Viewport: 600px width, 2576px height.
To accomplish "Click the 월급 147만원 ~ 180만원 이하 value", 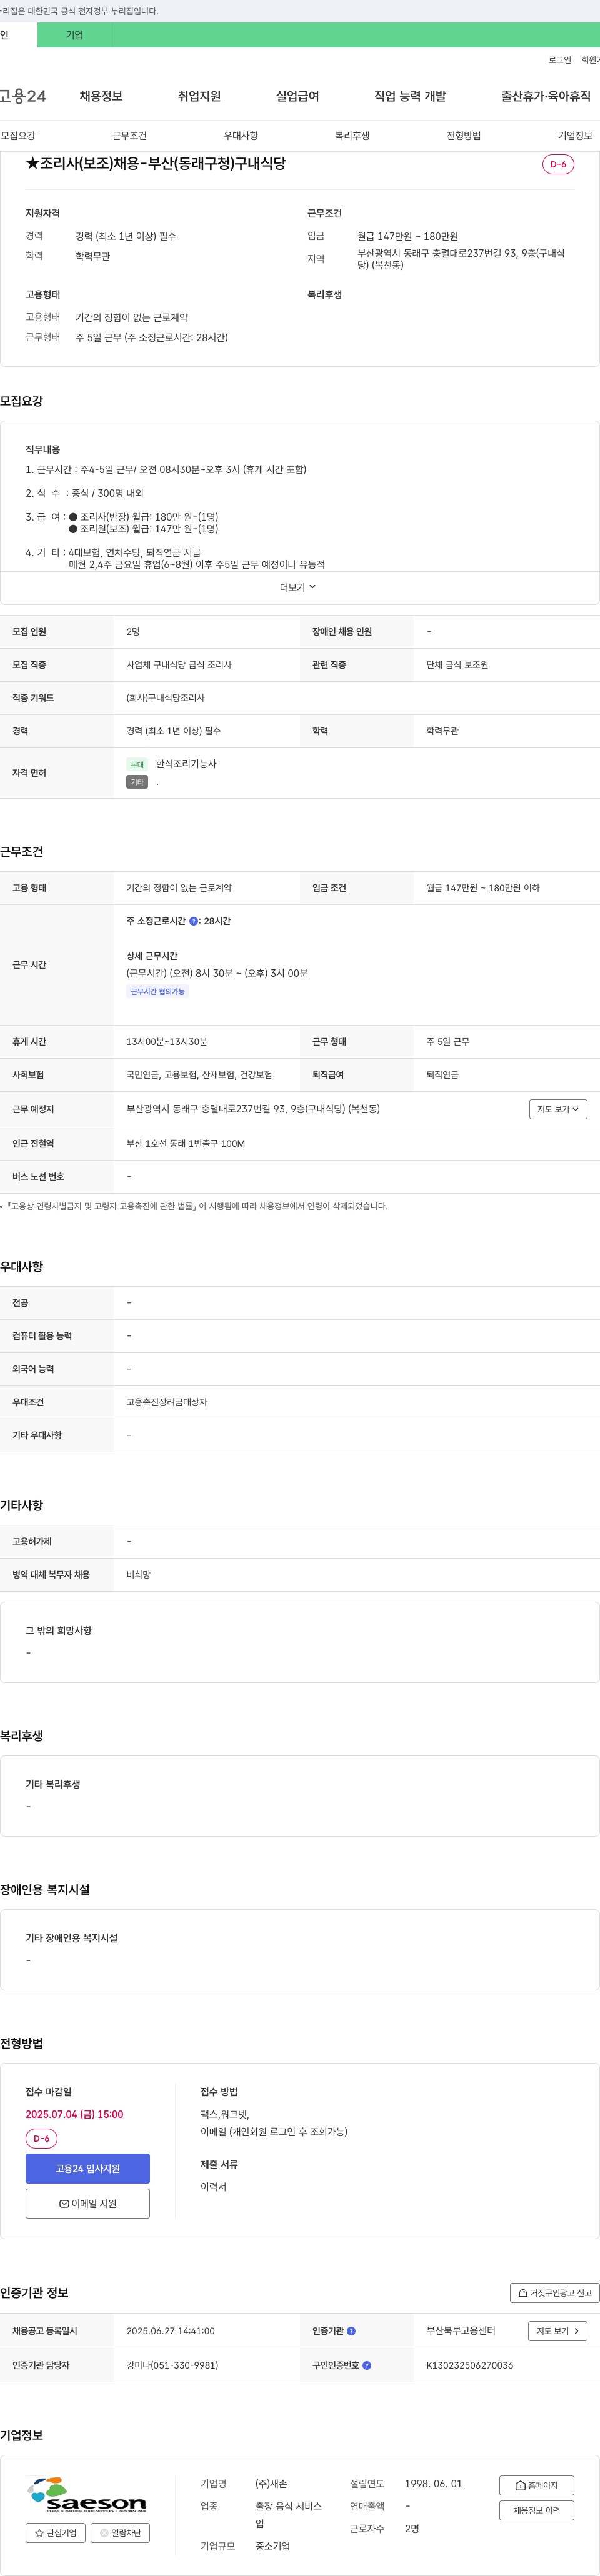I will tap(483, 888).
